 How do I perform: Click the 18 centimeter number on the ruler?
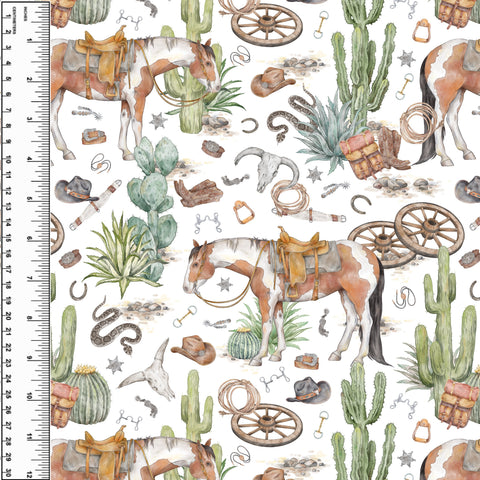point(8,285)
